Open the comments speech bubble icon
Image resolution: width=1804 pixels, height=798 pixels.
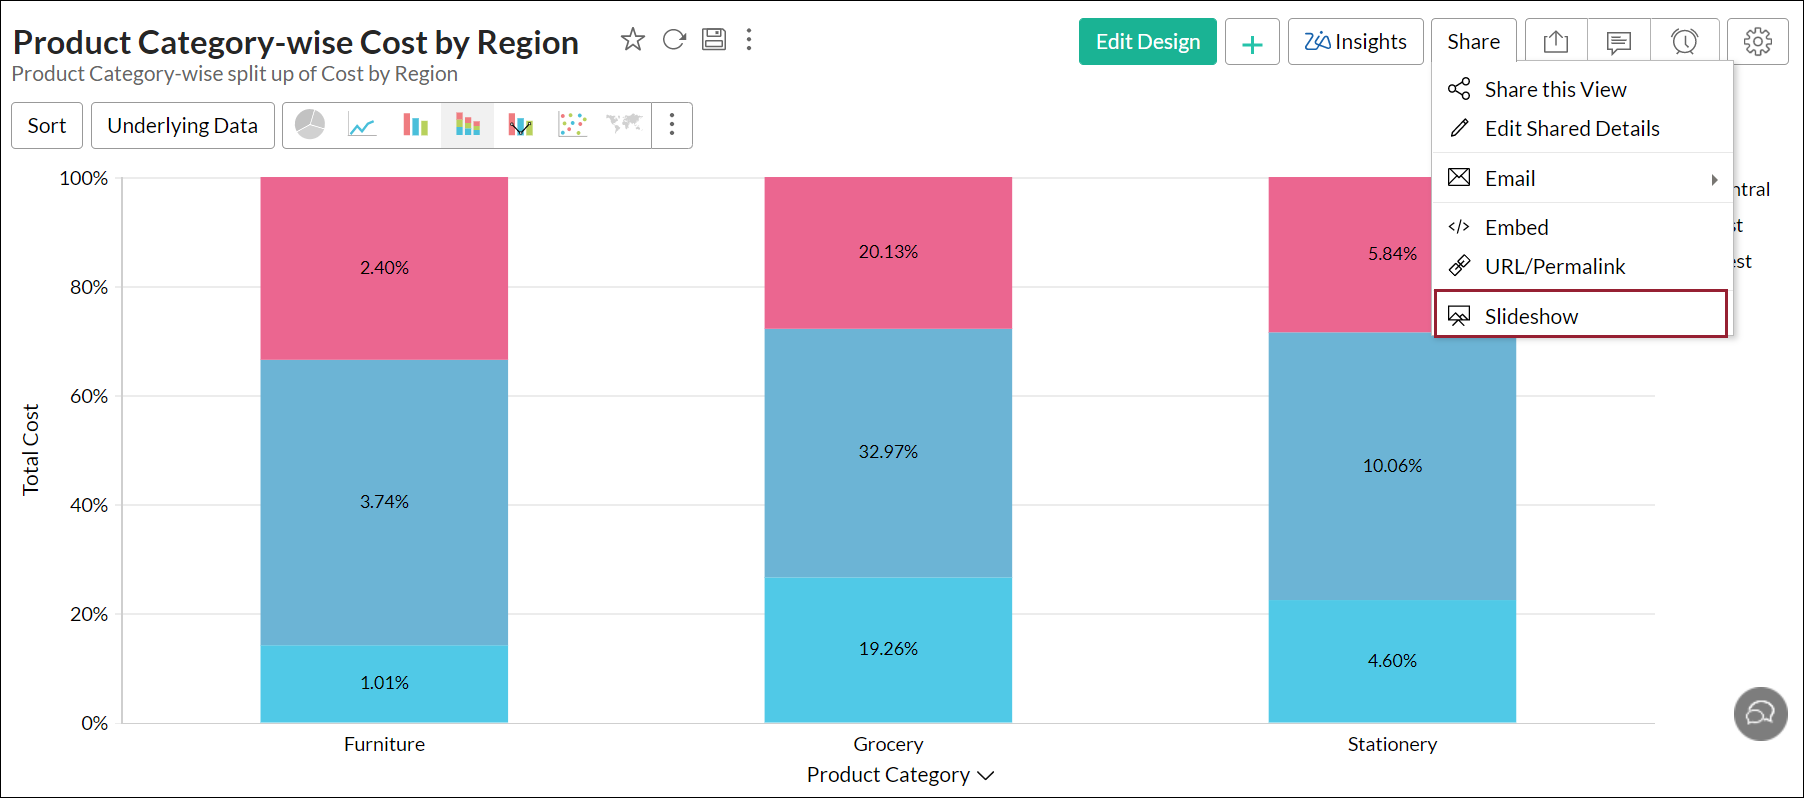[1619, 42]
